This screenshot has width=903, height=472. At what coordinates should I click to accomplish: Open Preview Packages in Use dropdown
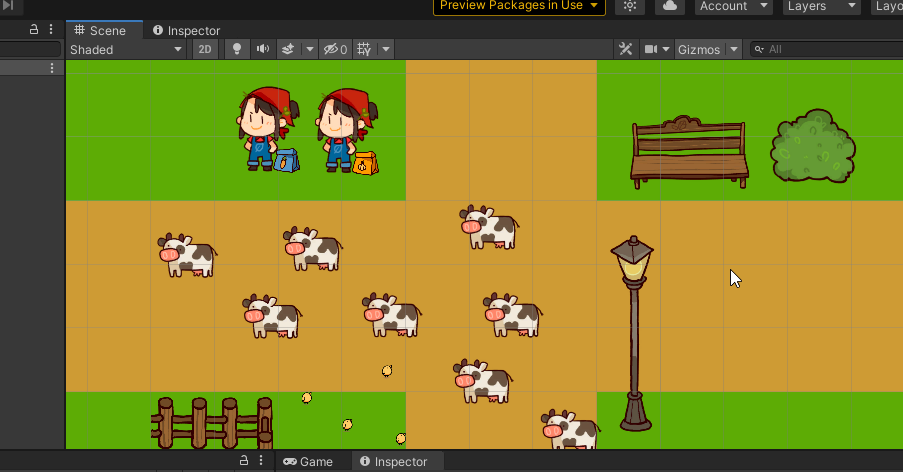519,6
